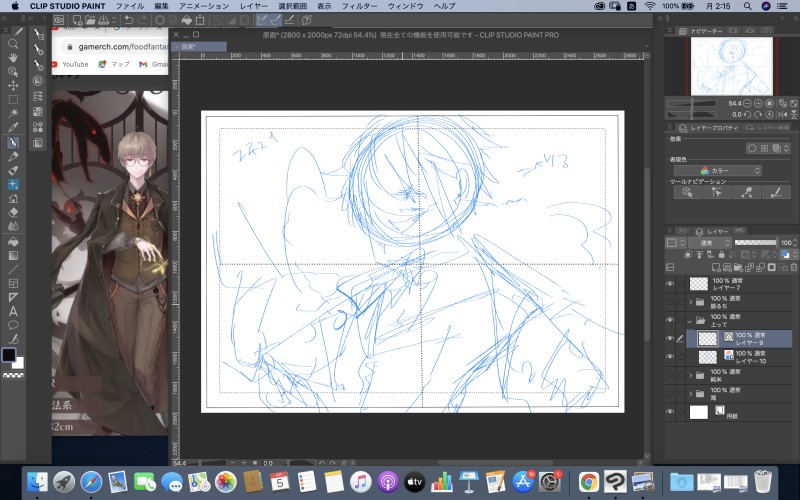Open 編集 menu

161,6
